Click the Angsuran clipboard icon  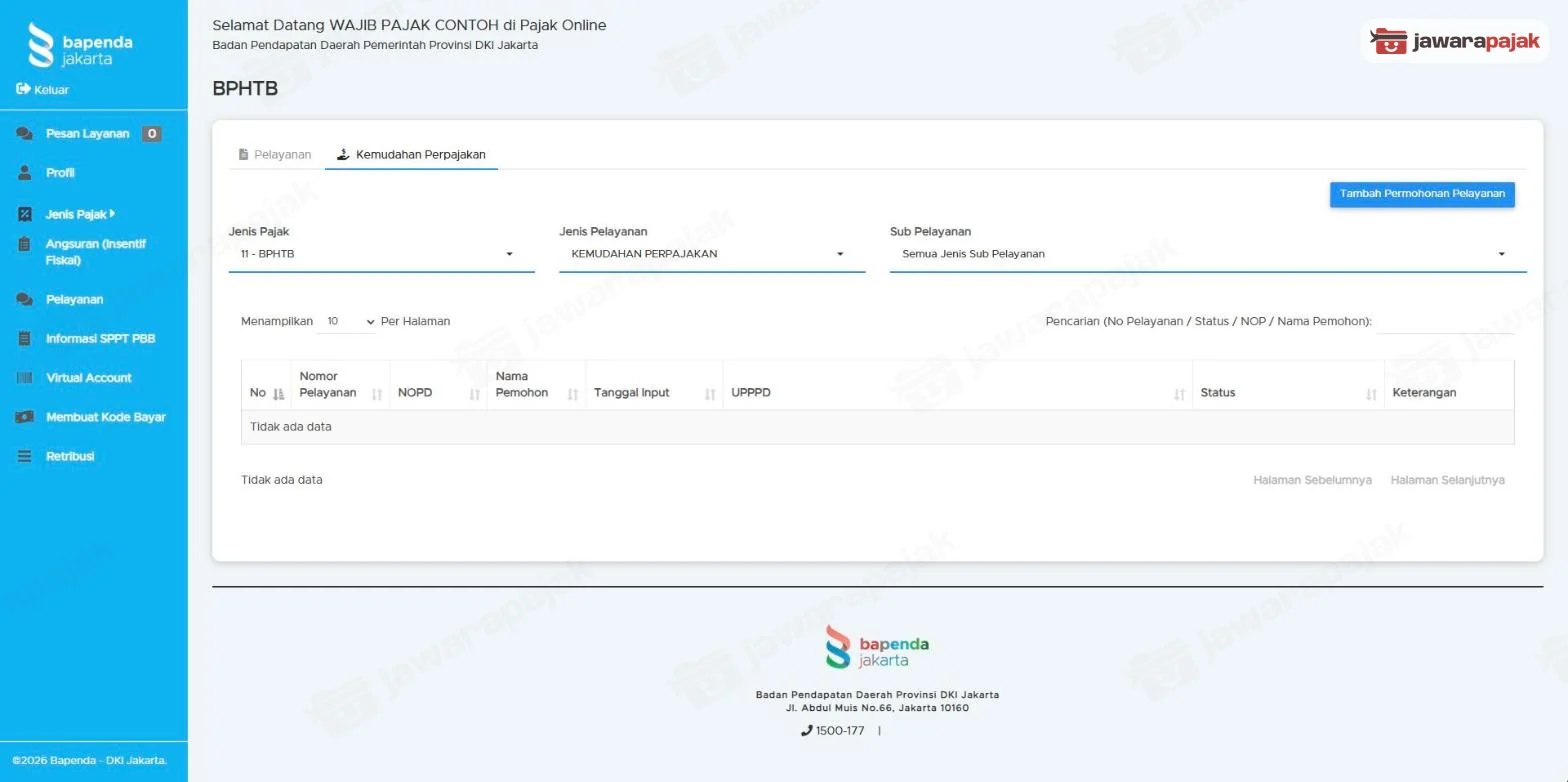pyautogui.click(x=25, y=244)
